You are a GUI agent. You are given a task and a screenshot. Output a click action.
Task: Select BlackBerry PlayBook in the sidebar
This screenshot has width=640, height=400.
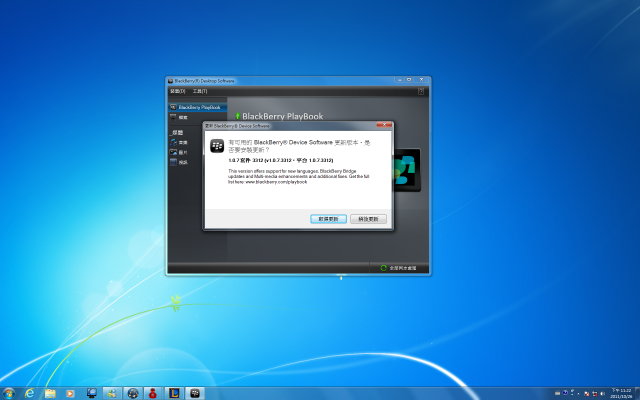(198, 107)
